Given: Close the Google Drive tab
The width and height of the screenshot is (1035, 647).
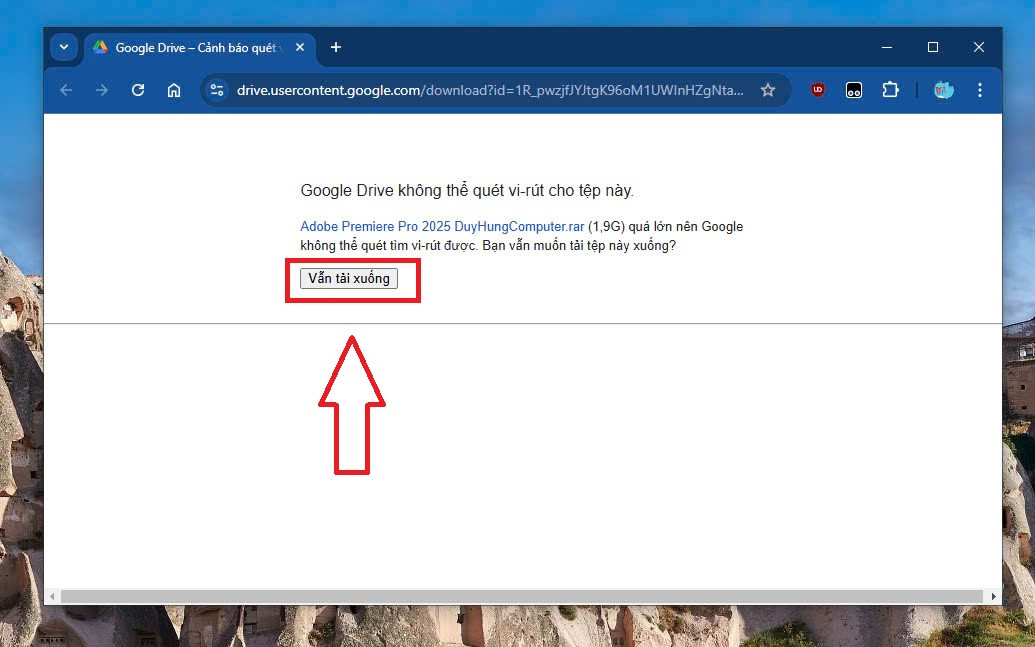Looking at the screenshot, I should click(300, 47).
